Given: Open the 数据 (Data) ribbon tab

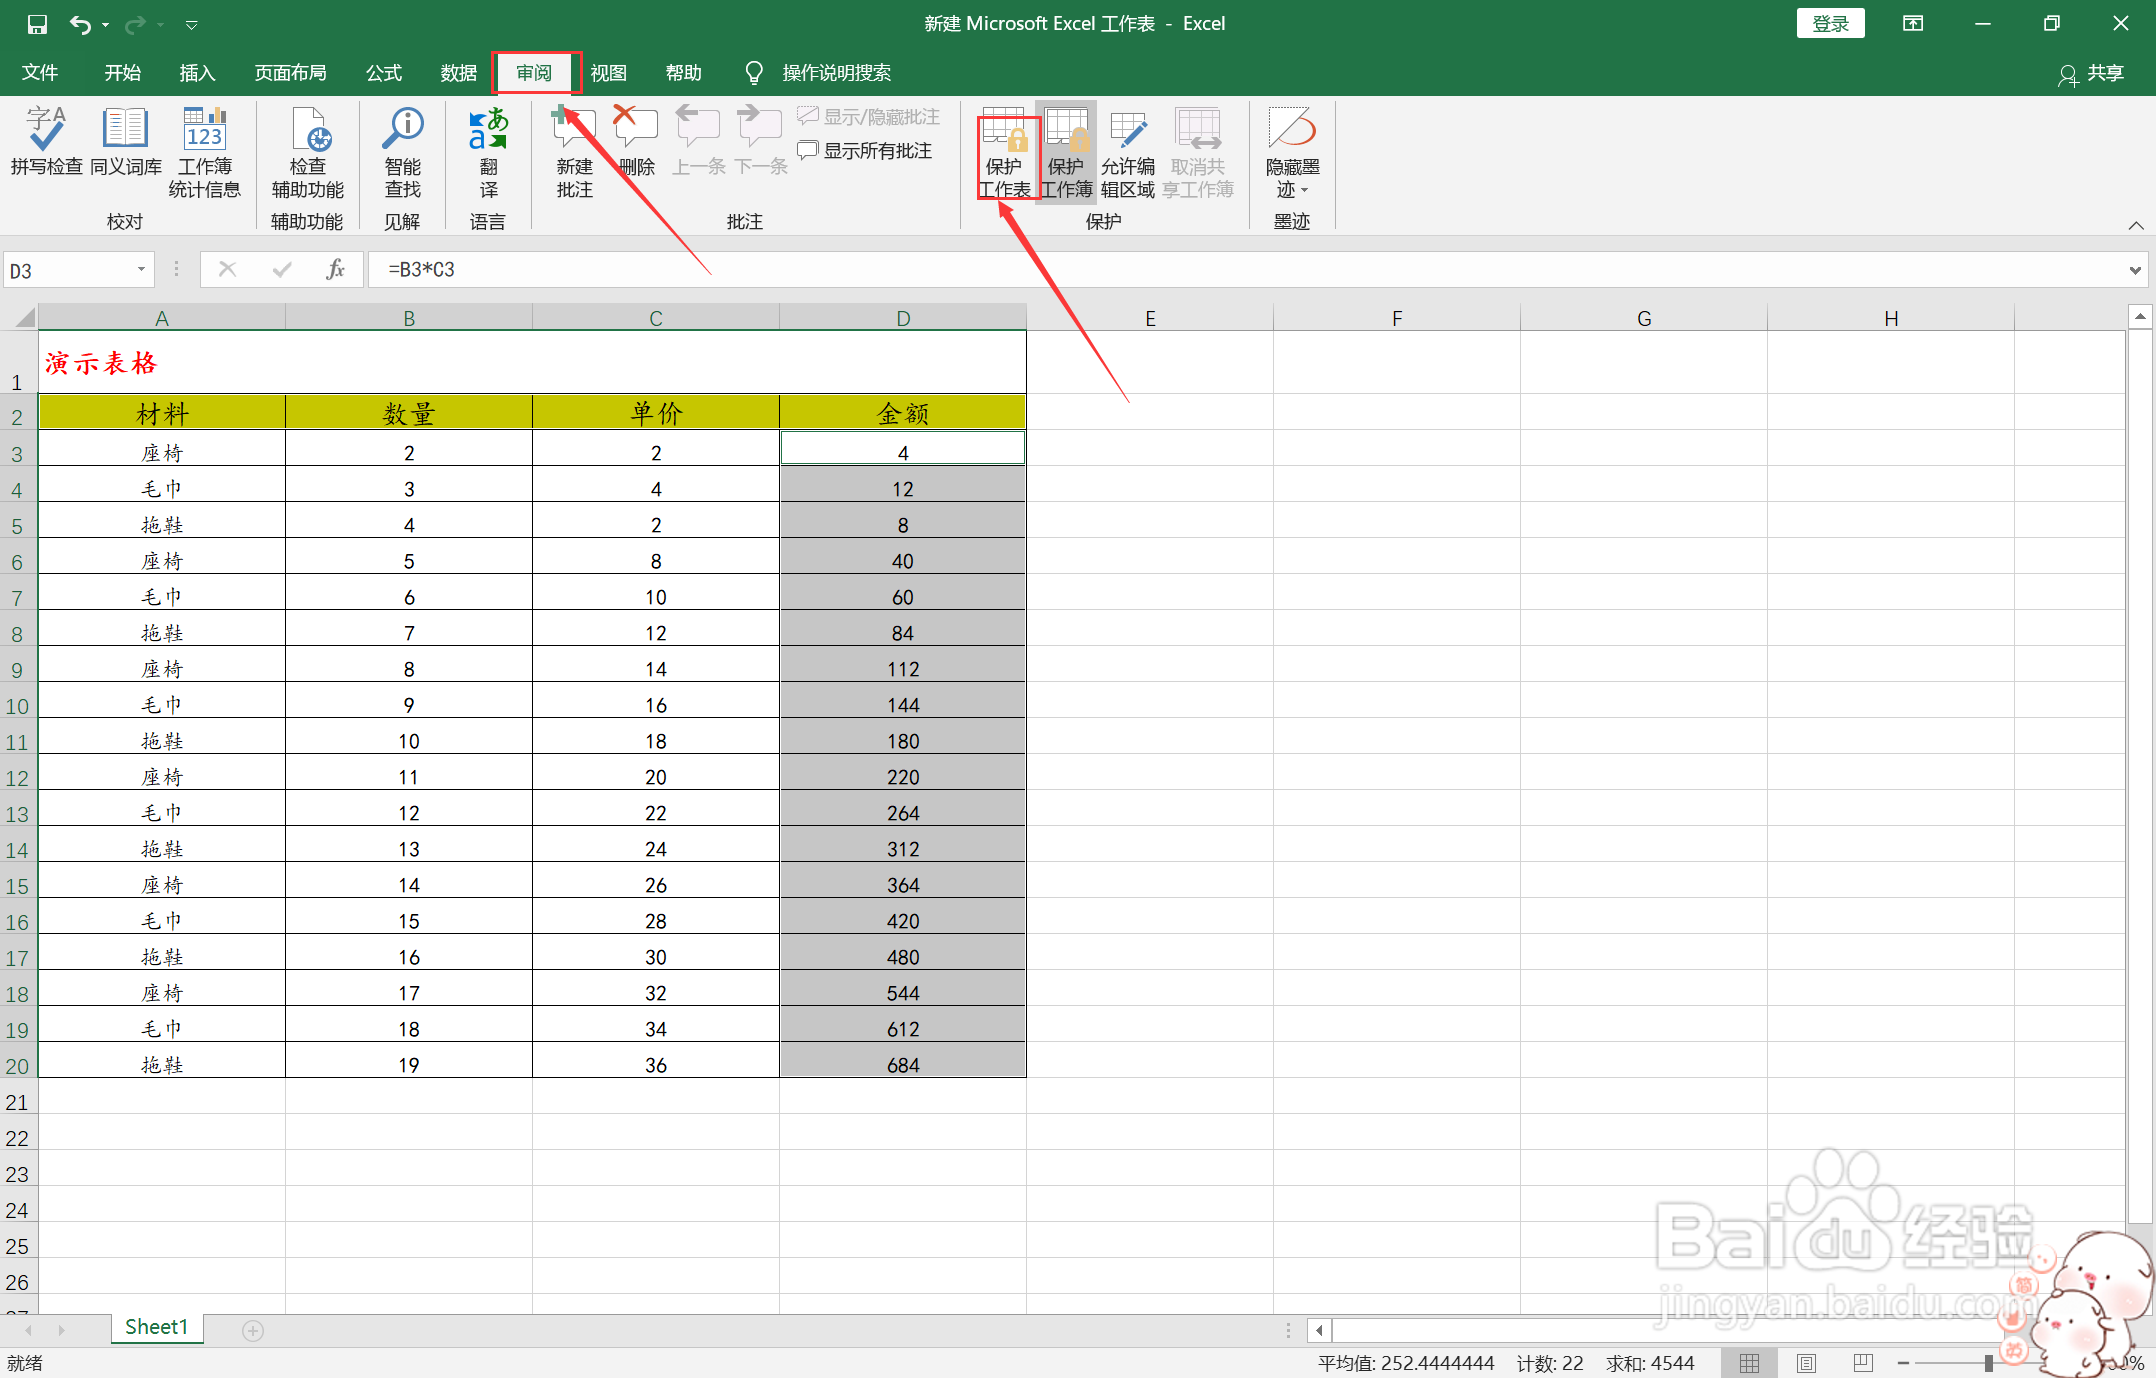Looking at the screenshot, I should point(459,73).
